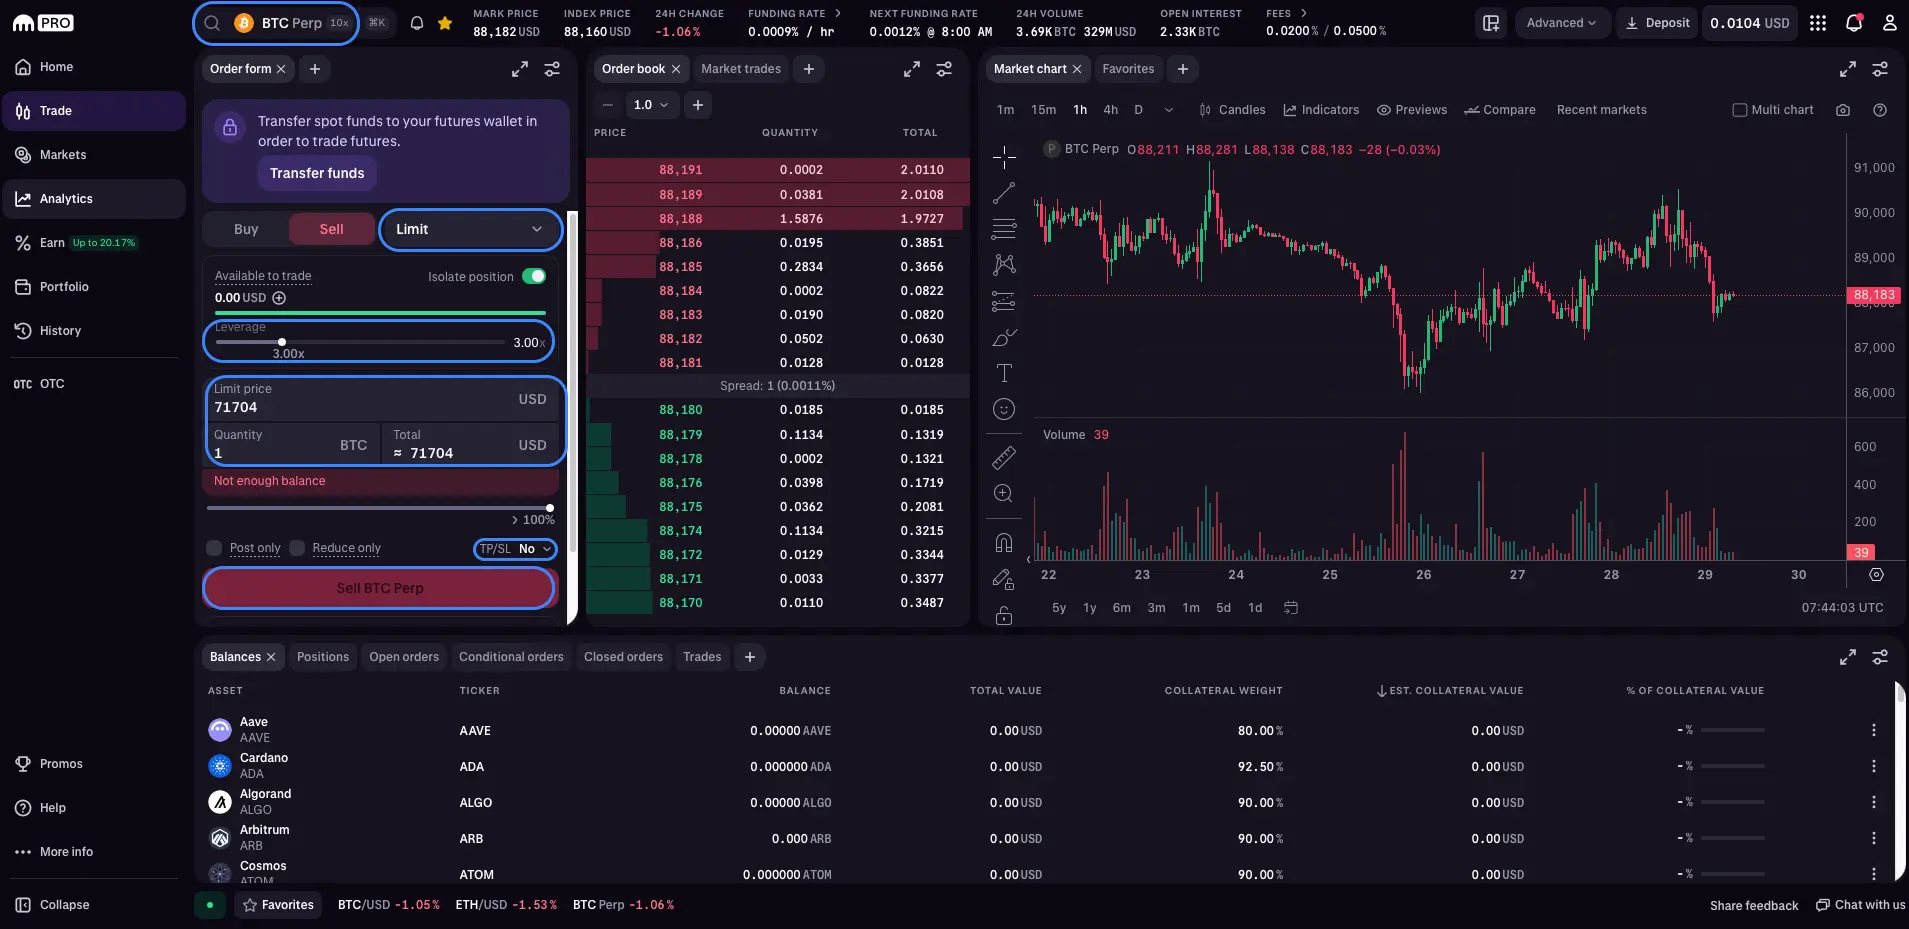
Task: Open the Advanced dropdown in the header
Action: (x=1561, y=22)
